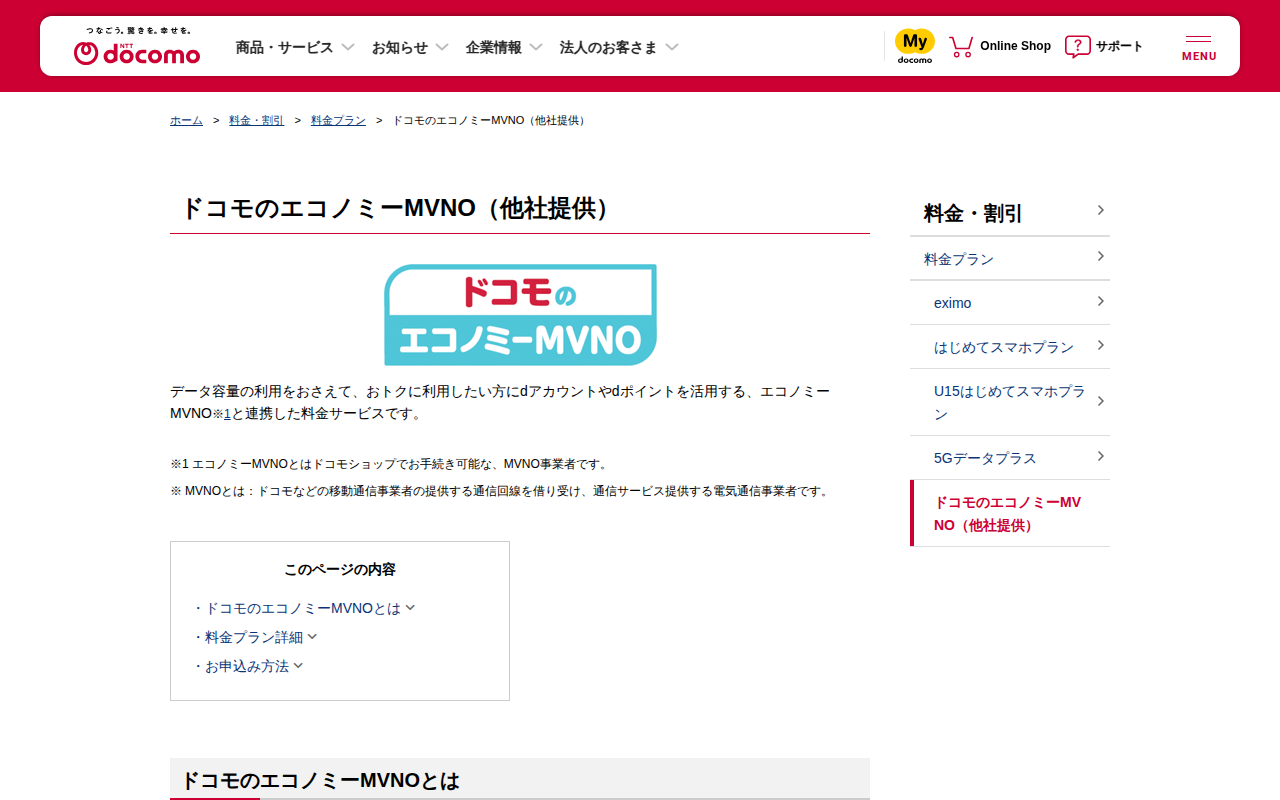The height and width of the screenshot is (800, 1280).
Task: Expand the 商品・サービス menu
Action: 295,47
